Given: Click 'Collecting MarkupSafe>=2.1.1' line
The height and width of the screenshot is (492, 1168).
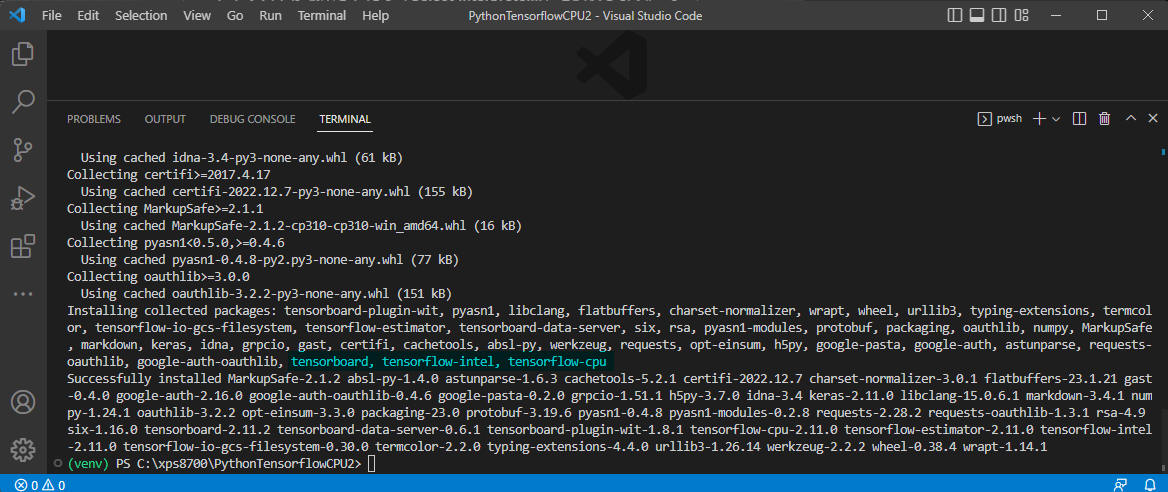Looking at the screenshot, I should [165, 209].
